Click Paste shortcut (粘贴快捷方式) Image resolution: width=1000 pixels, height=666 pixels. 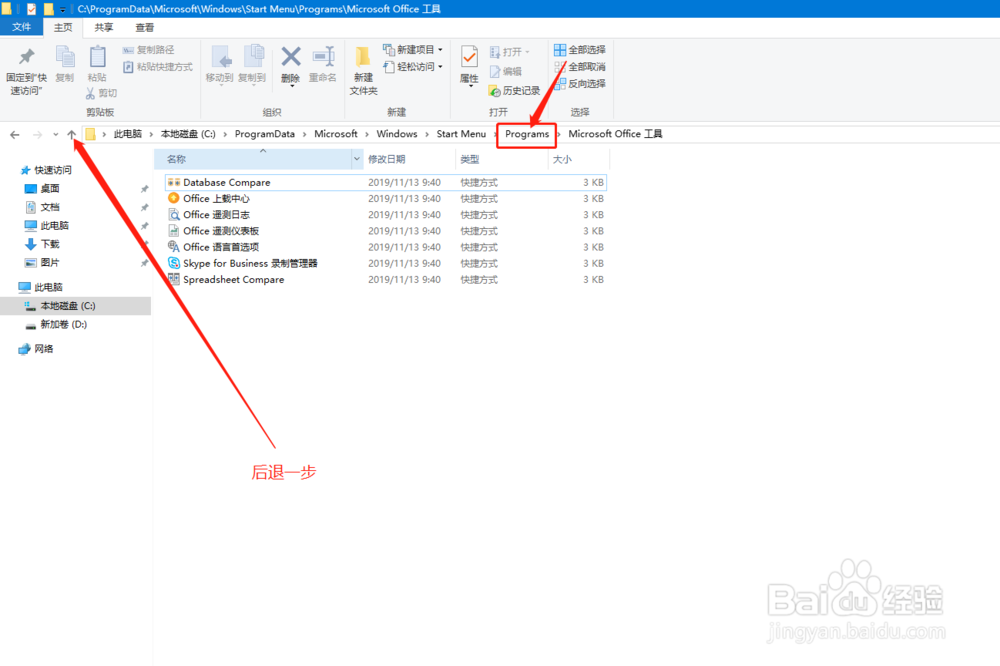(158, 66)
